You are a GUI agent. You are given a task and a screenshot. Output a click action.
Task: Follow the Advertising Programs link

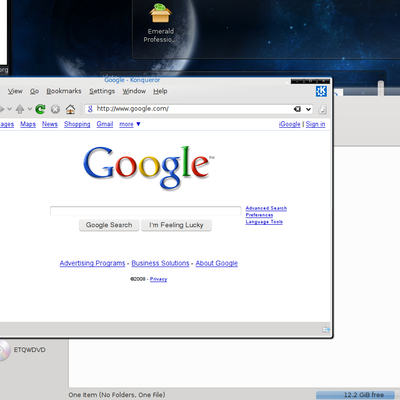[92, 263]
